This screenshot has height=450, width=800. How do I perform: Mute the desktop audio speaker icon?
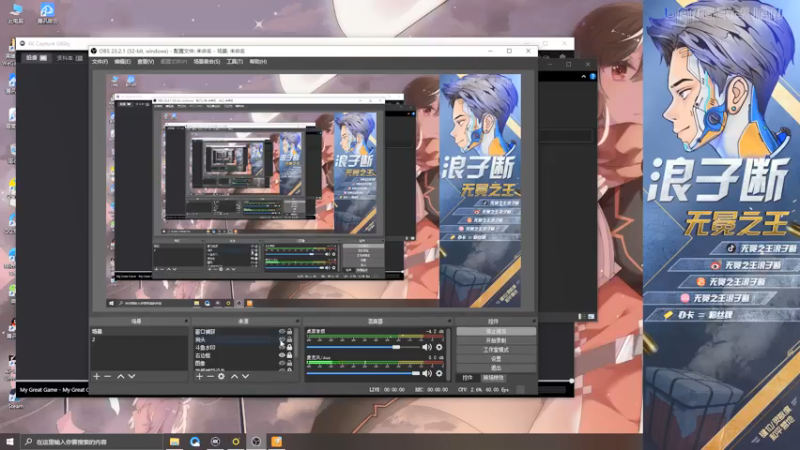[427, 347]
